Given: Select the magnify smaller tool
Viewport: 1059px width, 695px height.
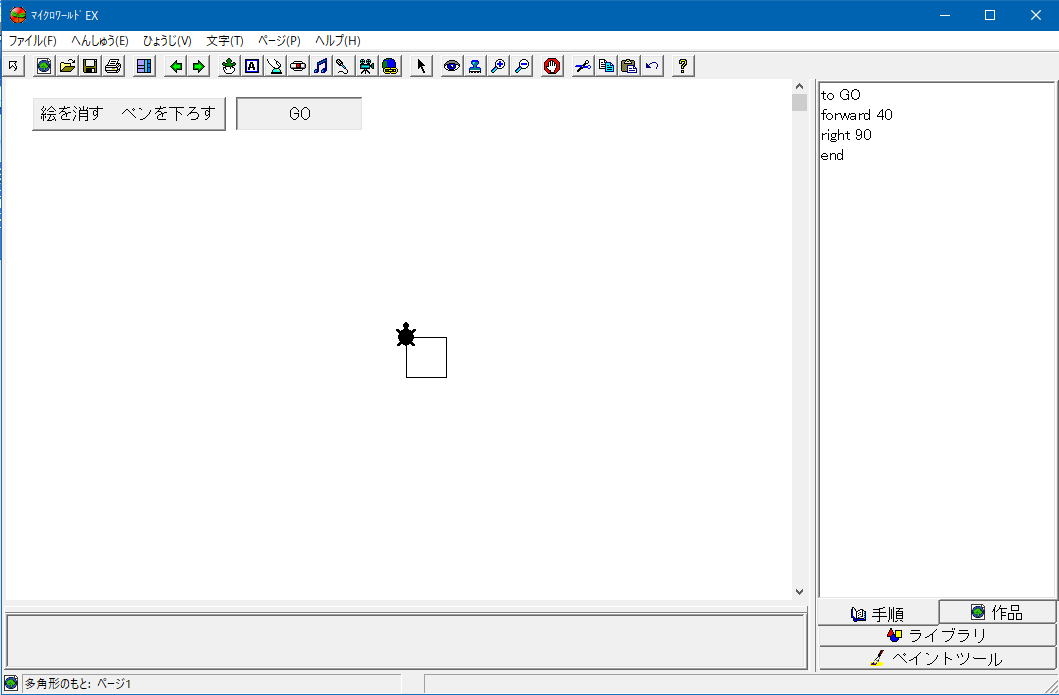Looking at the screenshot, I should point(521,66).
